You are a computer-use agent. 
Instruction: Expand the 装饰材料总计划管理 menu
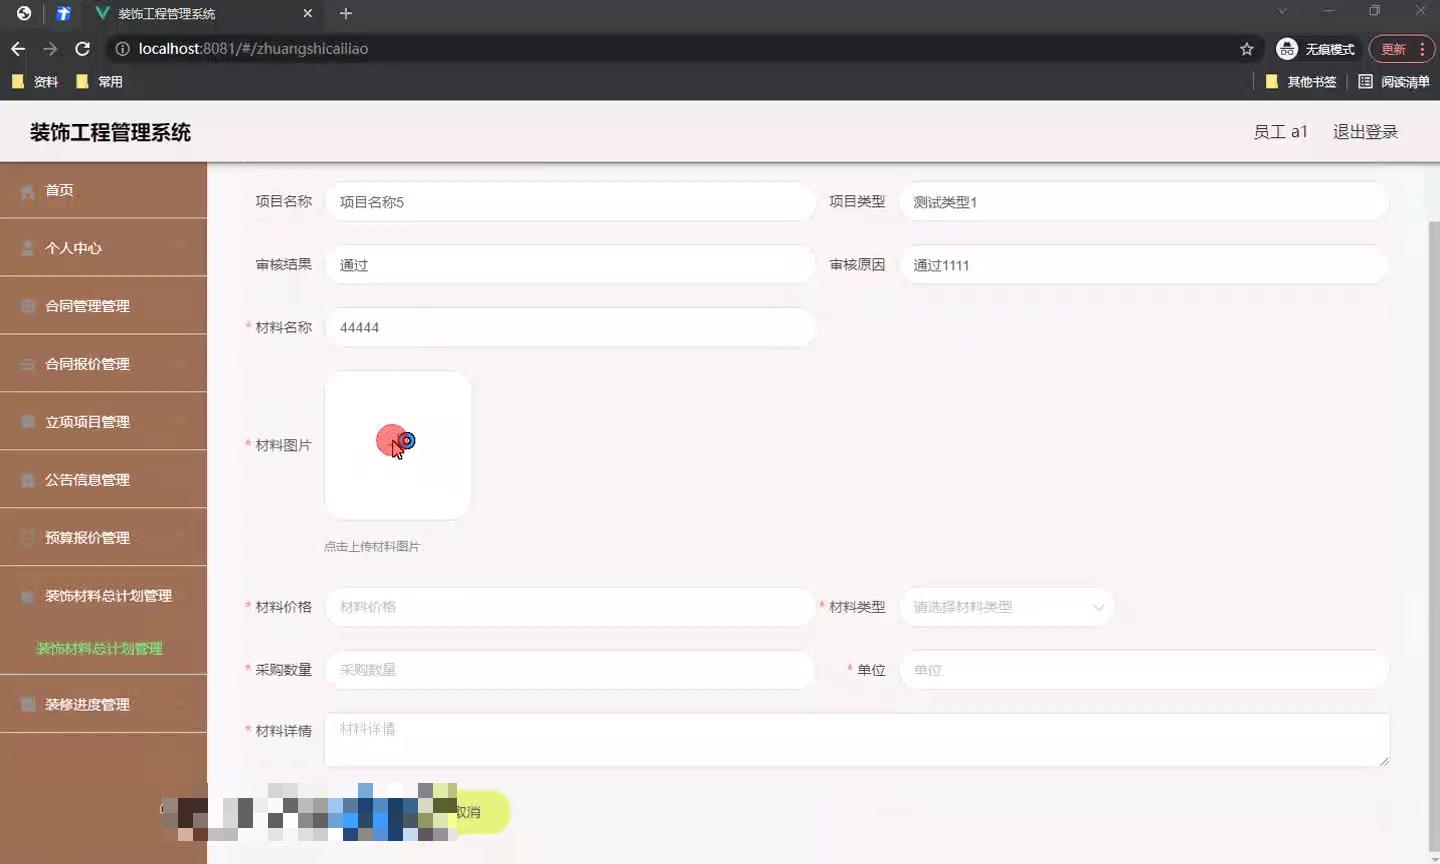click(105, 595)
